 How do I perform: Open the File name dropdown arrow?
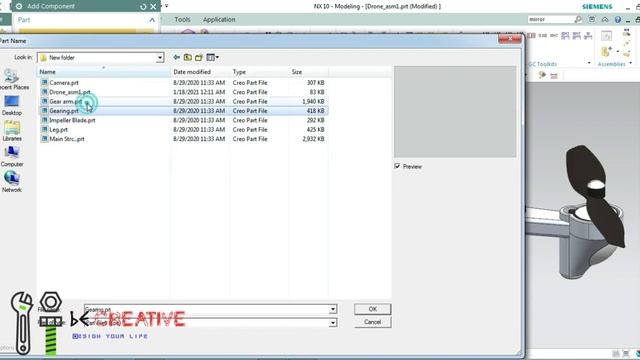tap(333, 309)
